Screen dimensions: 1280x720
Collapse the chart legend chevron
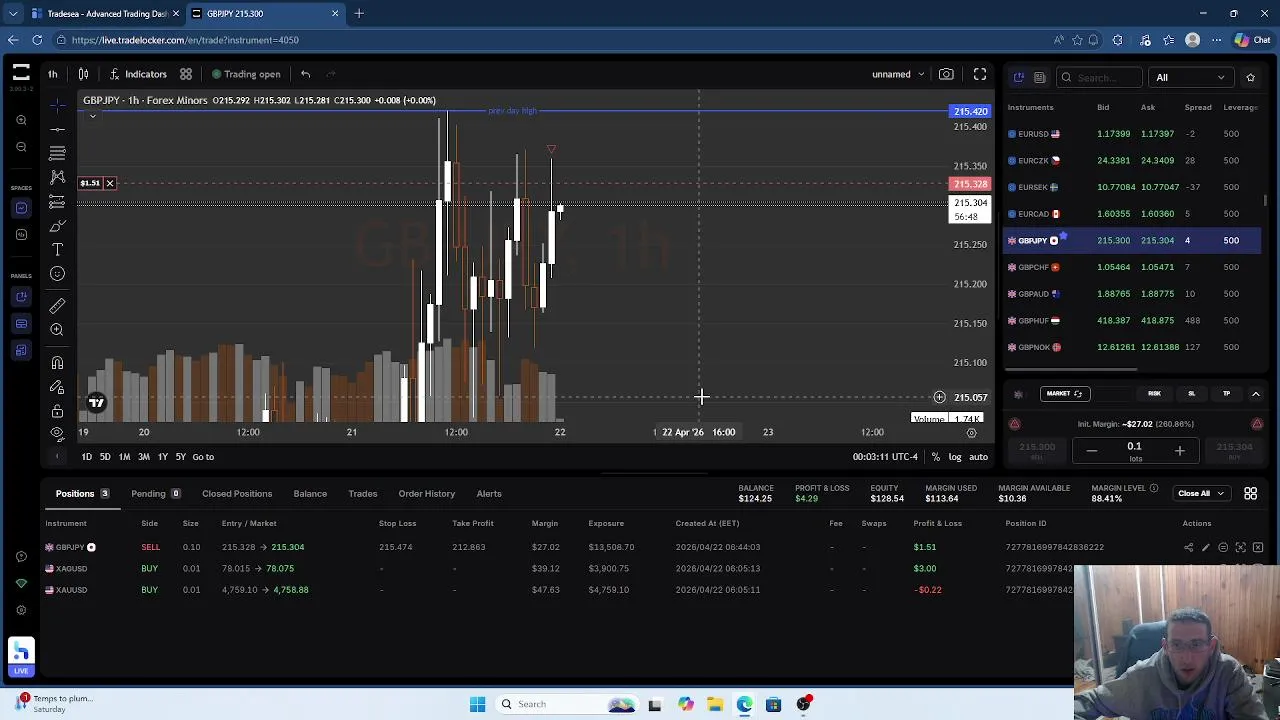[x=93, y=116]
